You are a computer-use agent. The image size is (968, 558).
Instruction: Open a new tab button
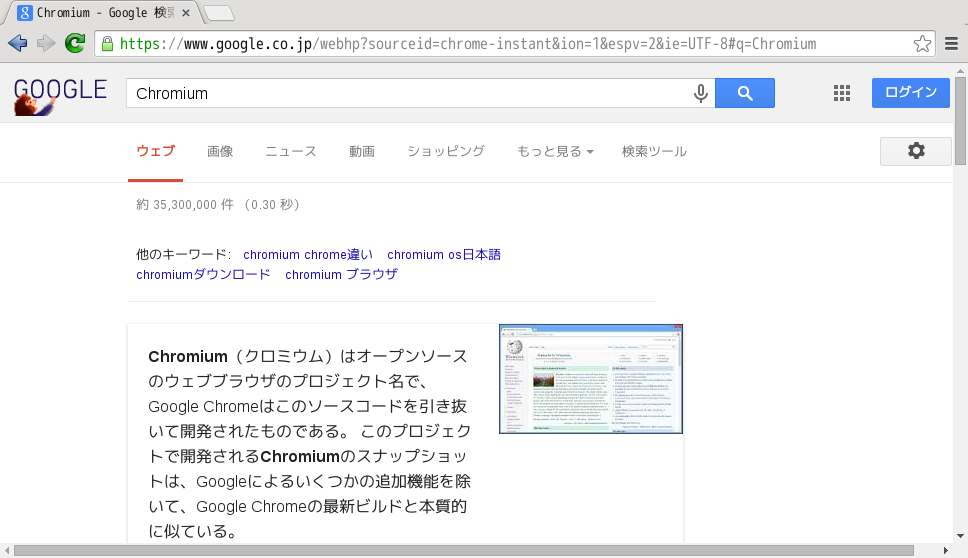pos(219,13)
